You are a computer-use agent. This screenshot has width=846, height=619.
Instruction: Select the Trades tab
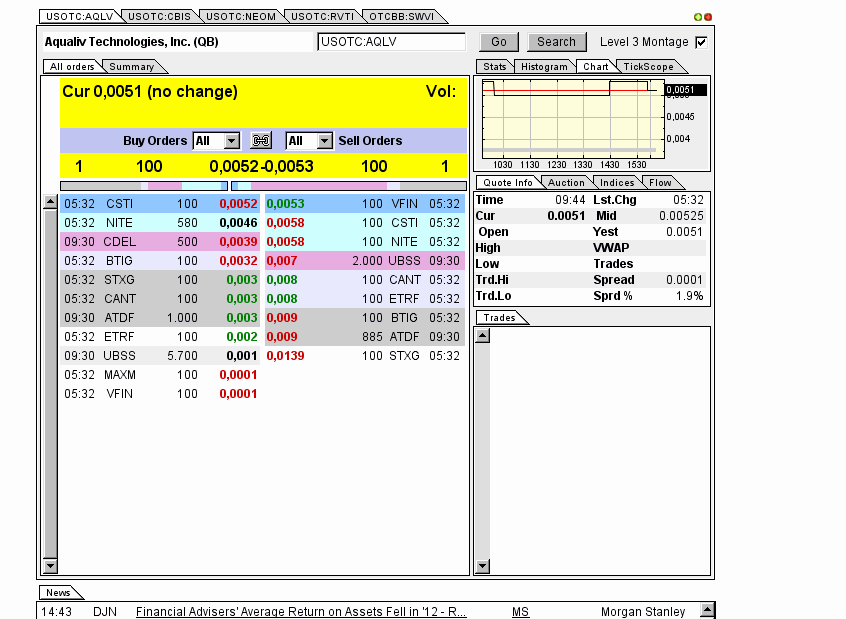[499, 318]
